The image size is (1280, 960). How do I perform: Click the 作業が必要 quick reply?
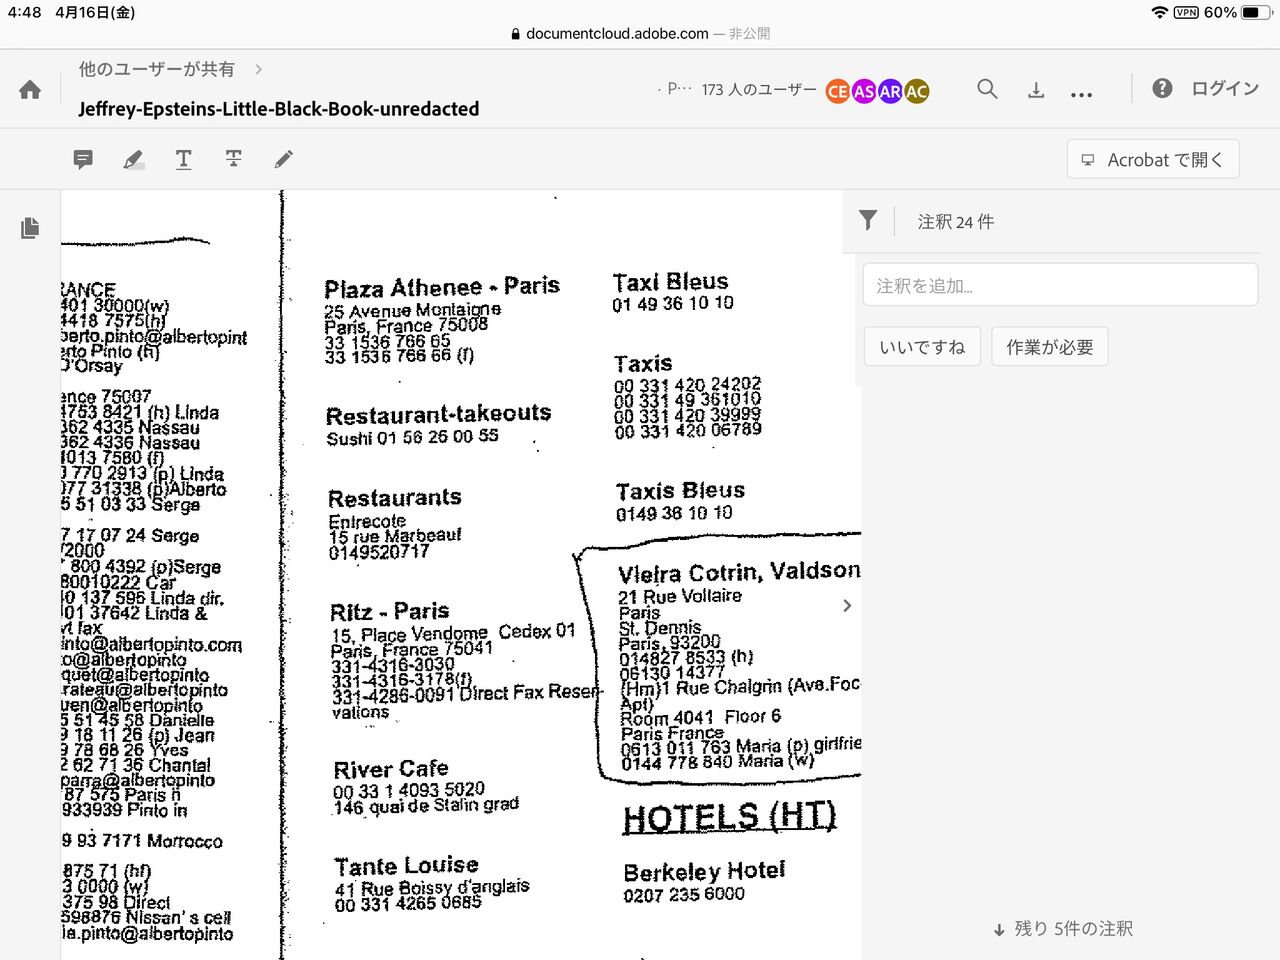(1050, 347)
